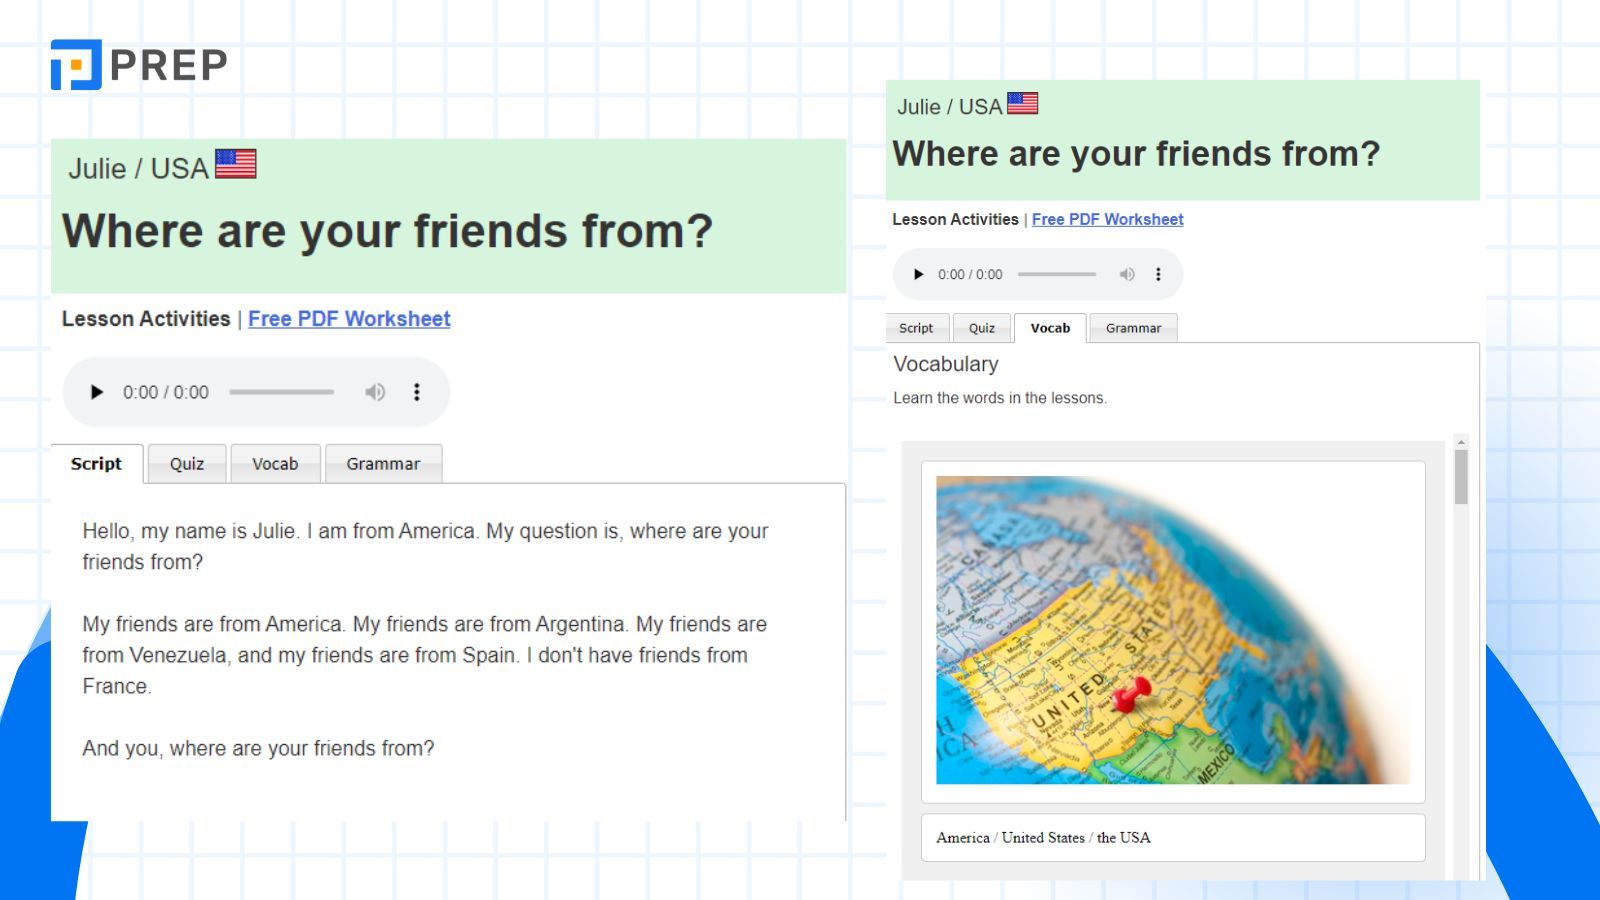
Task: Click the 'Vocabulary' heading
Action: pos(946,364)
